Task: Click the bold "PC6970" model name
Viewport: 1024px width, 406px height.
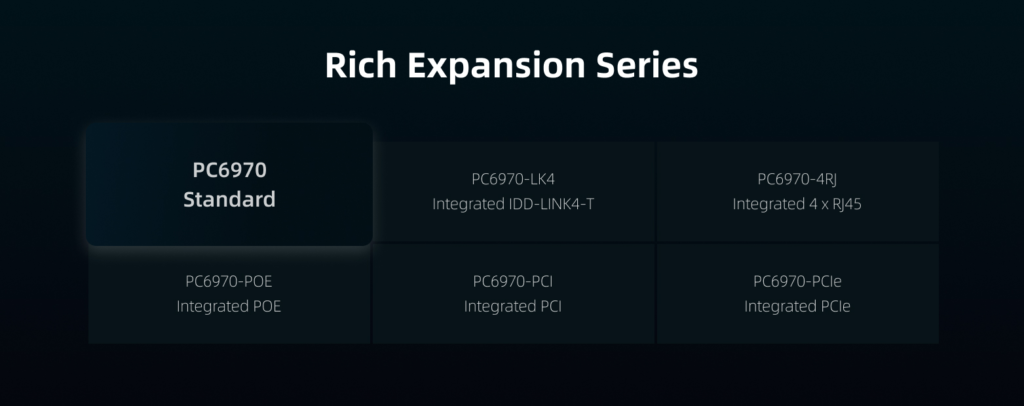Action: [x=229, y=170]
